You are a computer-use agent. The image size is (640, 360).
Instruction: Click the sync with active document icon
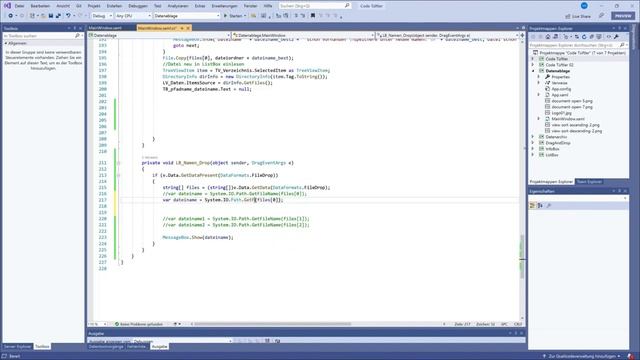577,37
